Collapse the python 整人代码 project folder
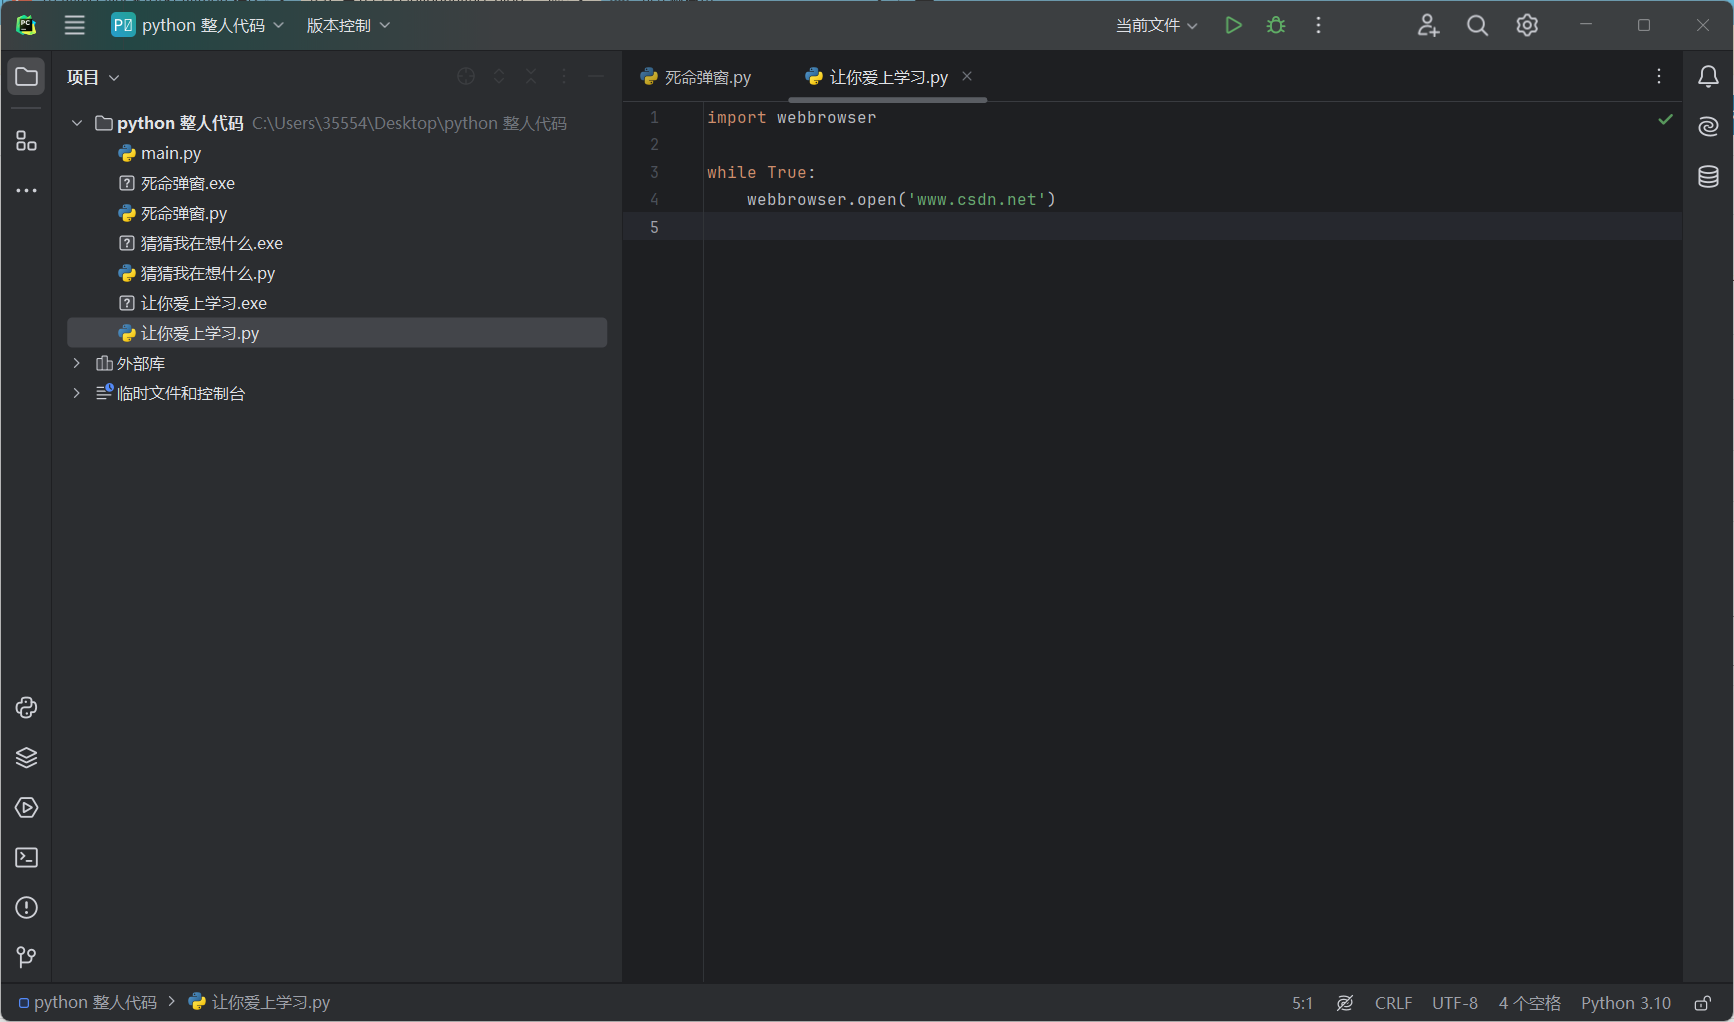This screenshot has height=1022, width=1734. pyautogui.click(x=77, y=123)
